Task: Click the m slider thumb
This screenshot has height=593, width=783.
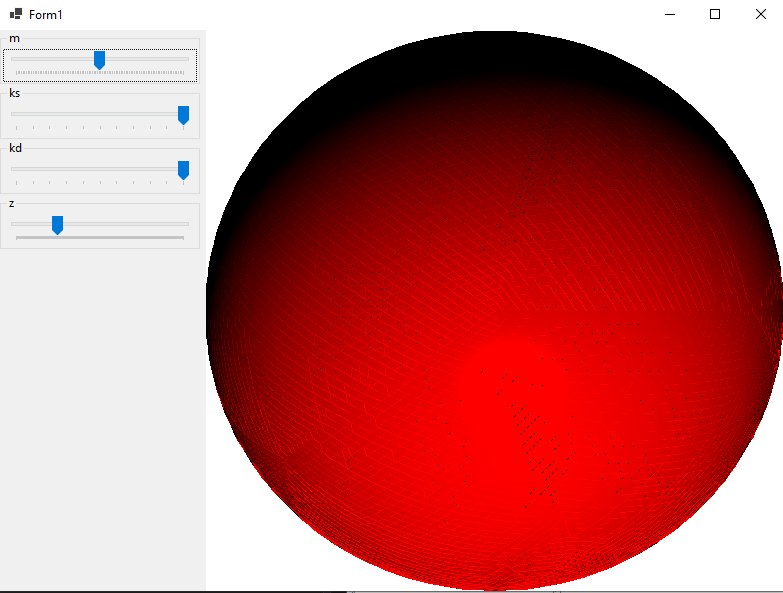Action: (99, 61)
